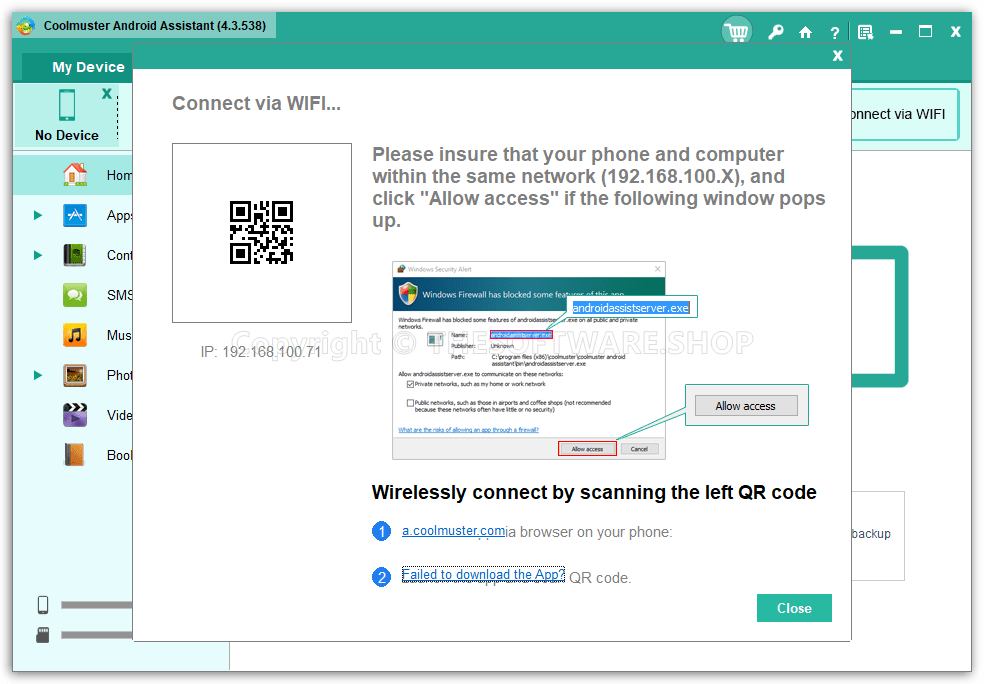Click the key register icon
The height and width of the screenshot is (684, 984).
[x=776, y=32]
